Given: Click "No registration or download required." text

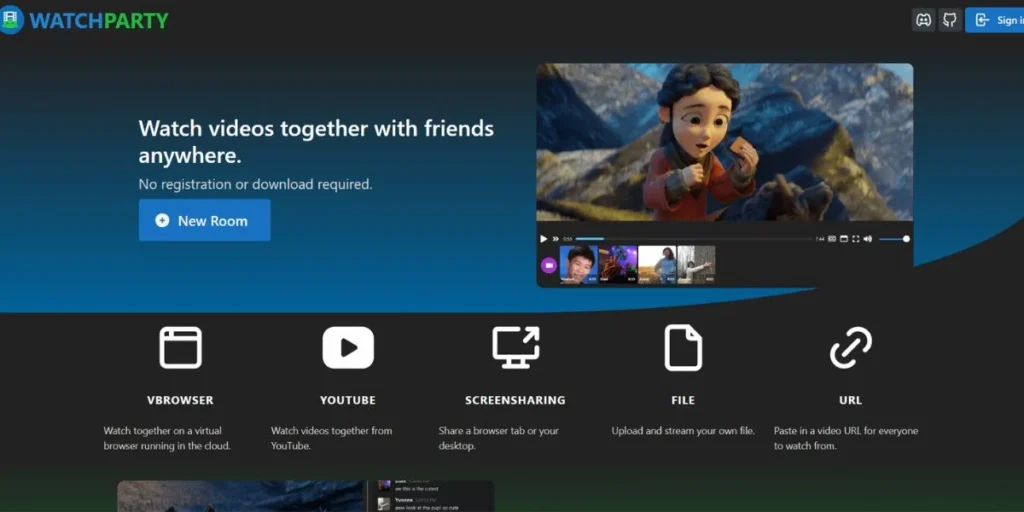Looking at the screenshot, I should [x=255, y=184].
